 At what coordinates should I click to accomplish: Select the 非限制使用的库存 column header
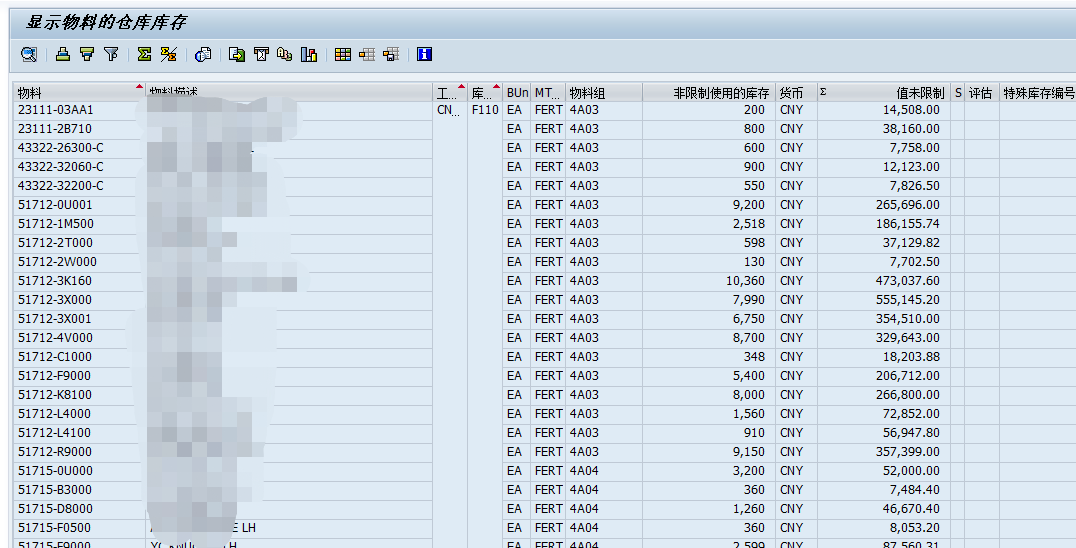709,93
